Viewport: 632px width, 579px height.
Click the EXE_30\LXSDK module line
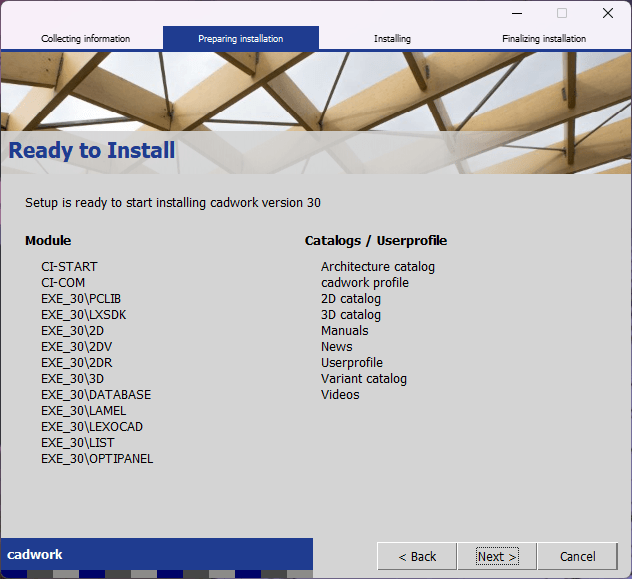83,315
